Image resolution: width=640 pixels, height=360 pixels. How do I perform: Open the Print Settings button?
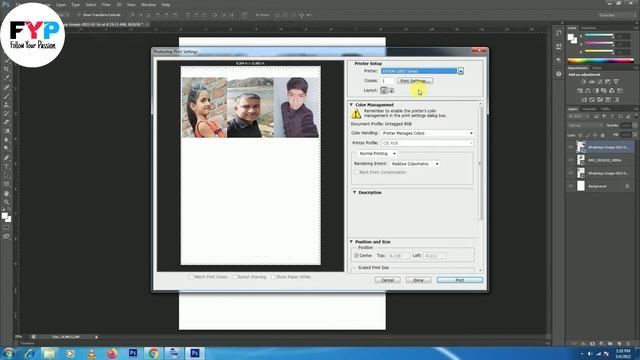(x=414, y=81)
